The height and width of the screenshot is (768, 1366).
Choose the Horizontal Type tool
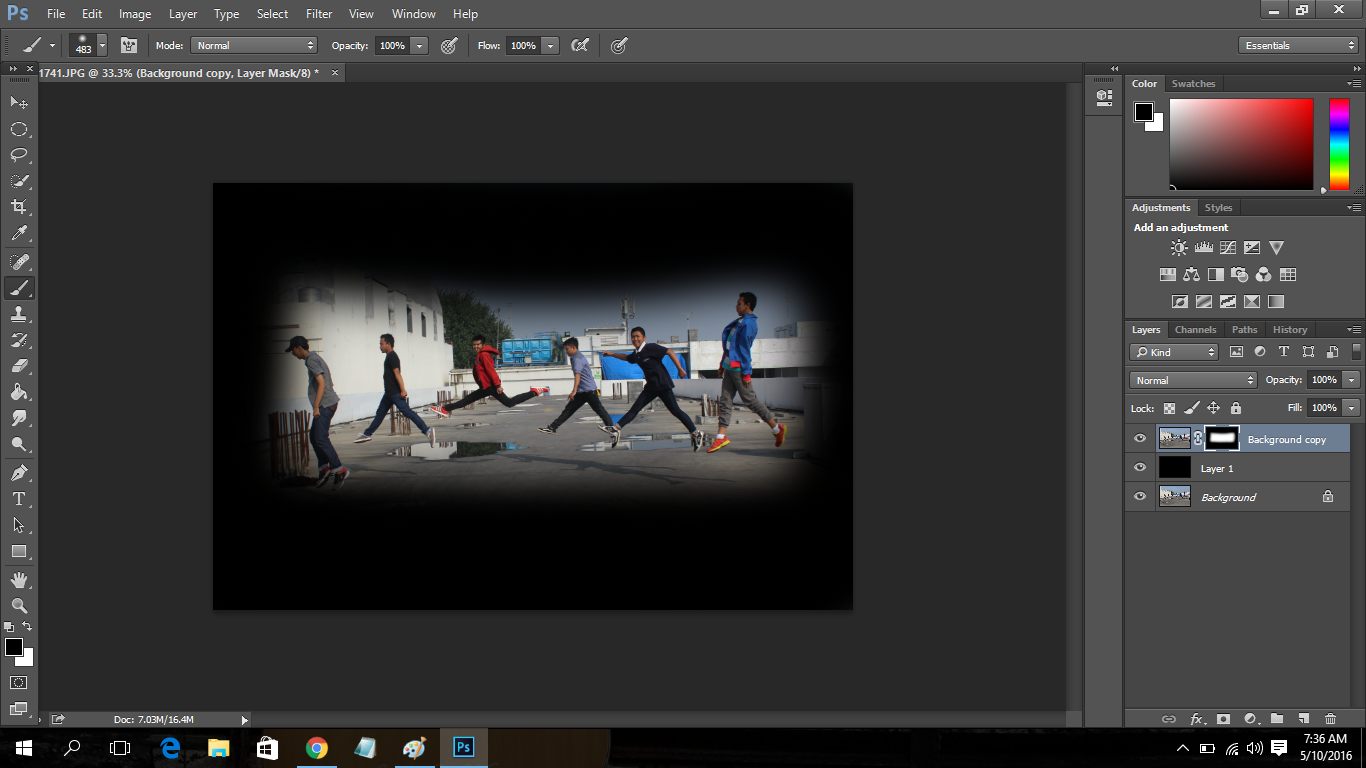(18, 499)
